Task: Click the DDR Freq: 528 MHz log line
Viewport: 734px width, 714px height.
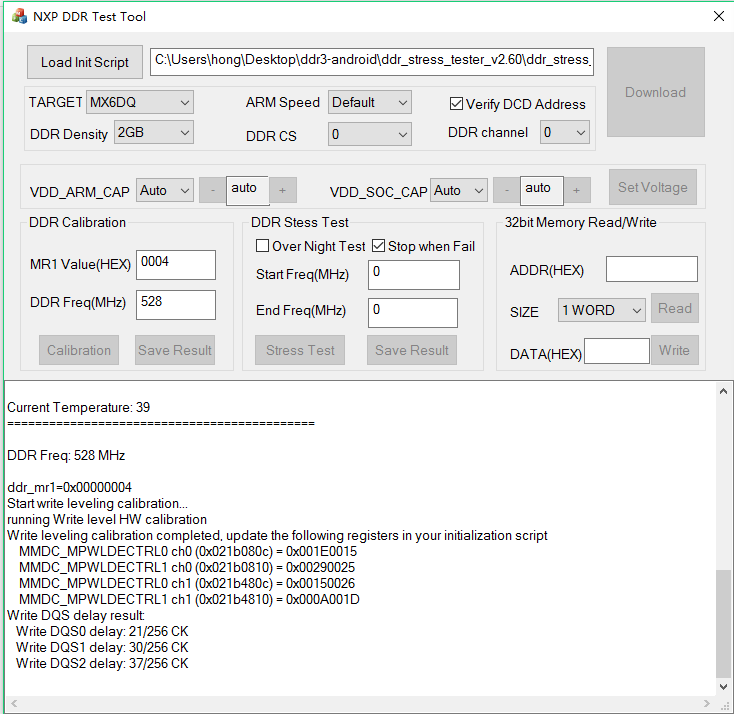Action: 66,455
